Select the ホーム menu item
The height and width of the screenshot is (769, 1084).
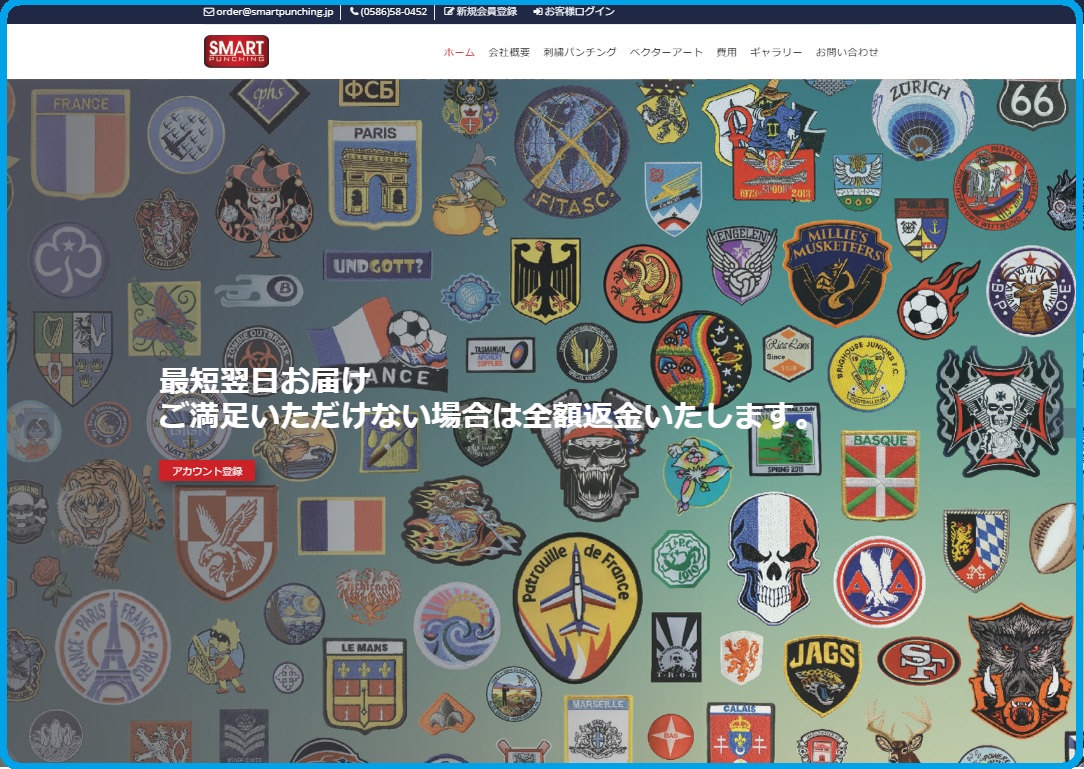[459, 53]
